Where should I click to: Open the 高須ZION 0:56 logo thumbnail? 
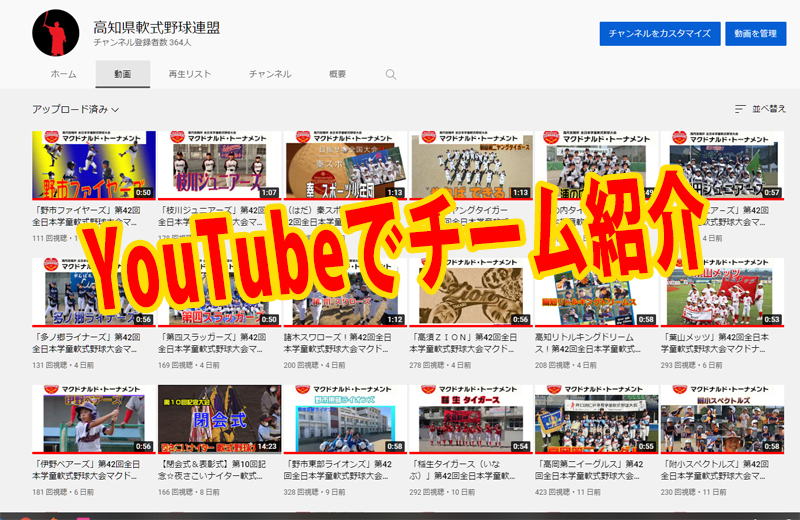471,292
